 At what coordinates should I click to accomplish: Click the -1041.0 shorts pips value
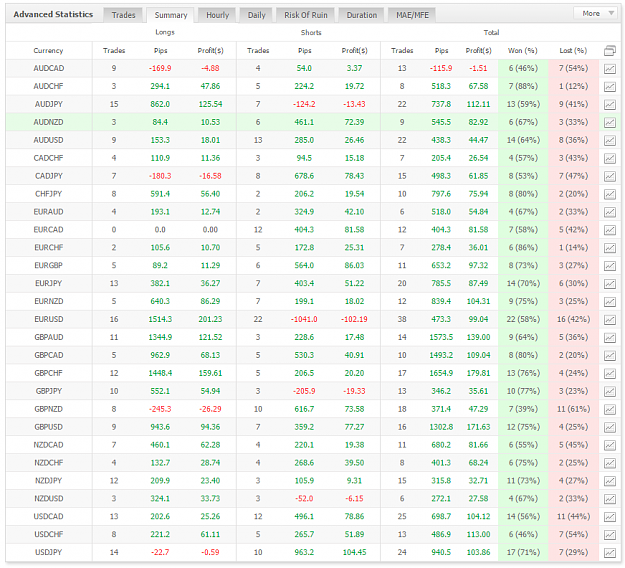[x=304, y=319]
